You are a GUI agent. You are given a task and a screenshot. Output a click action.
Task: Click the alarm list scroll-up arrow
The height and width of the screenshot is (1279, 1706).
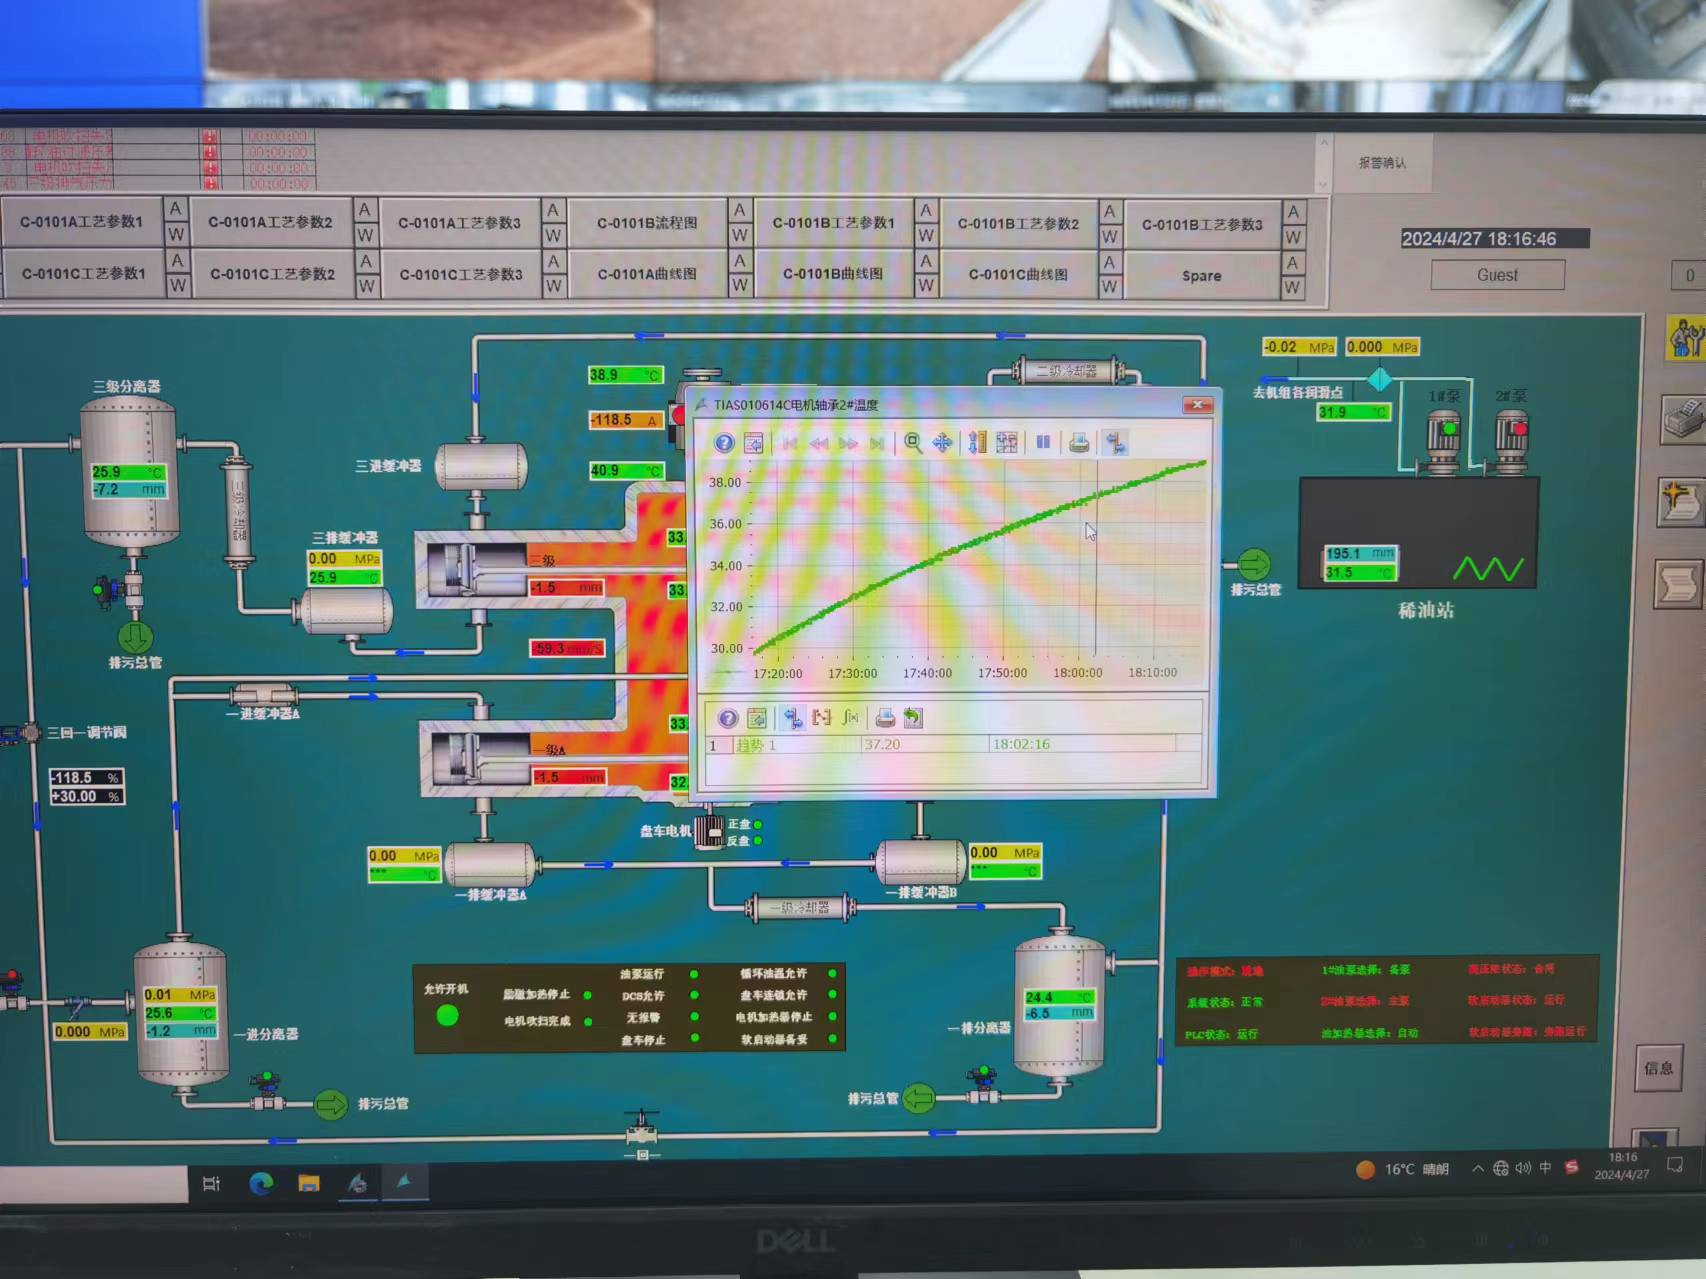[1323, 143]
